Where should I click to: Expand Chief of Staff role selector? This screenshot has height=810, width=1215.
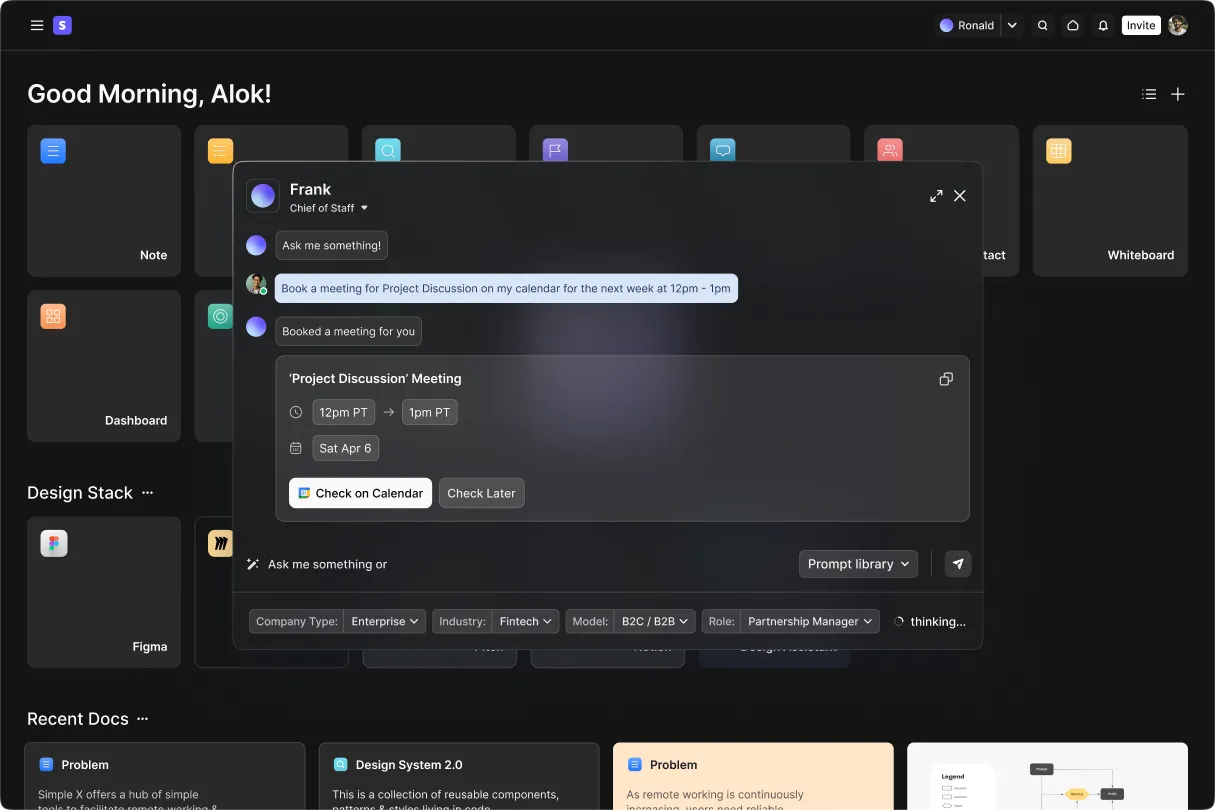329,208
